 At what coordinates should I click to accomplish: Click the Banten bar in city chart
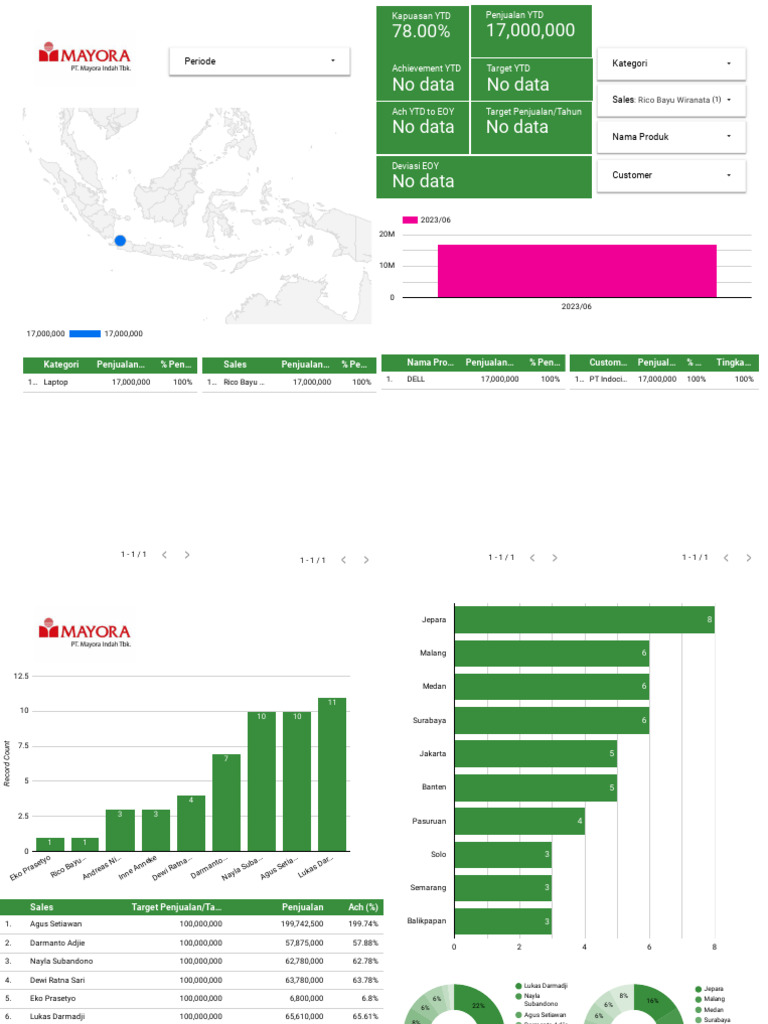(536, 788)
